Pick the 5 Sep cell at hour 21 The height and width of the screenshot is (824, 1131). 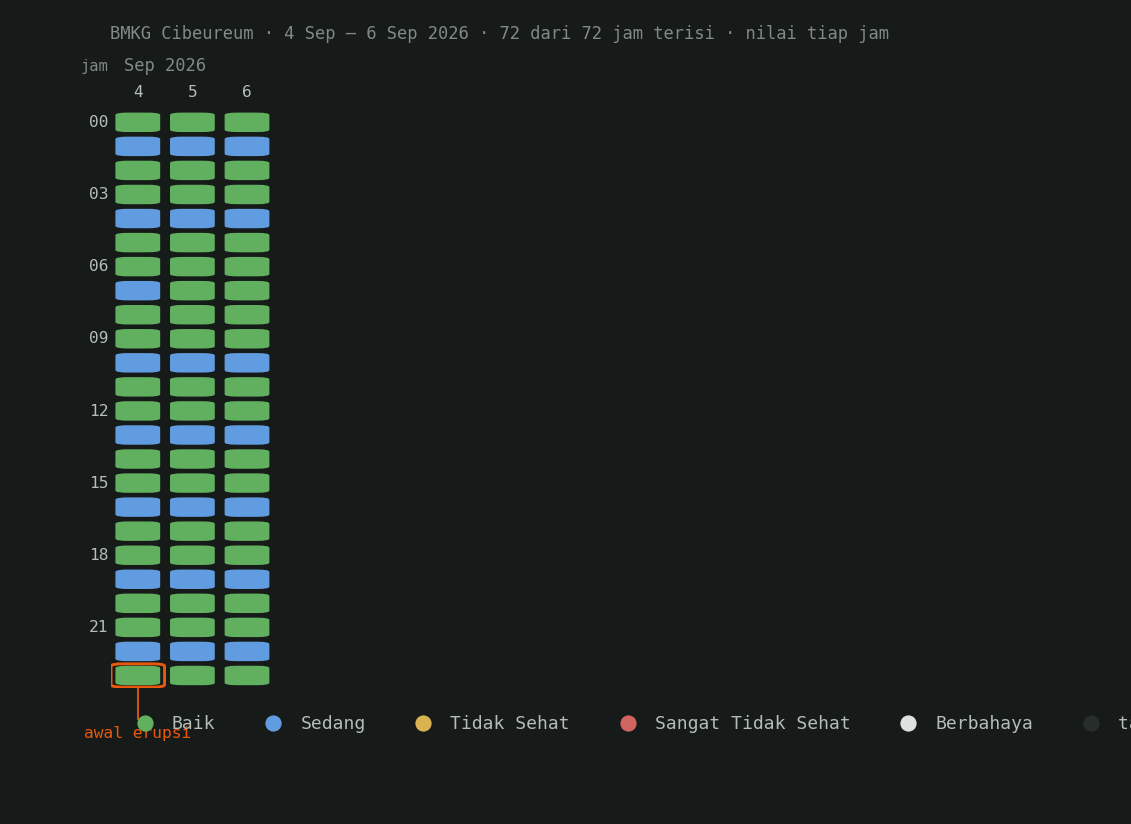click(193, 627)
